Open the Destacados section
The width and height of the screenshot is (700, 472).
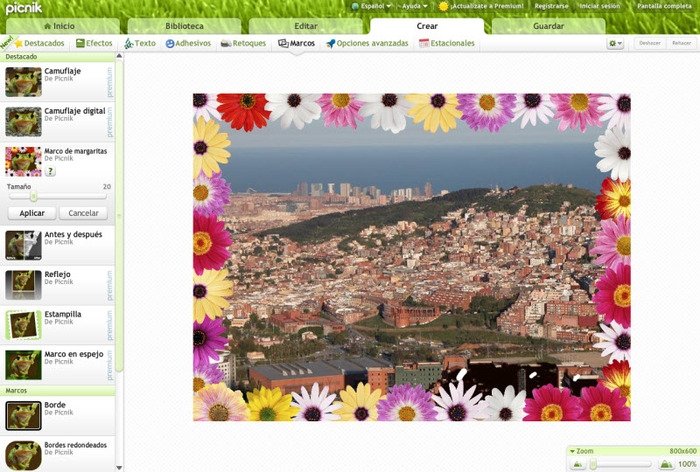[39, 43]
